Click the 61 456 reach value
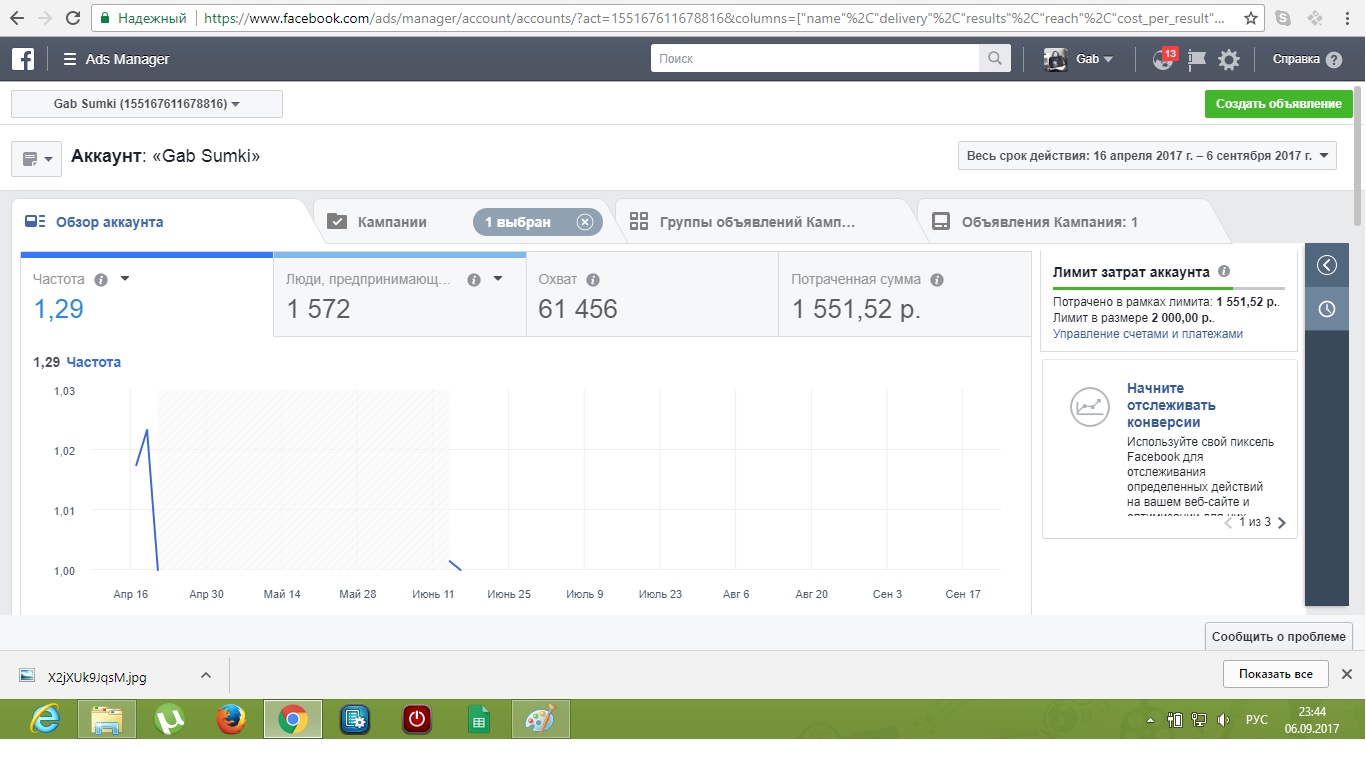 coord(578,309)
